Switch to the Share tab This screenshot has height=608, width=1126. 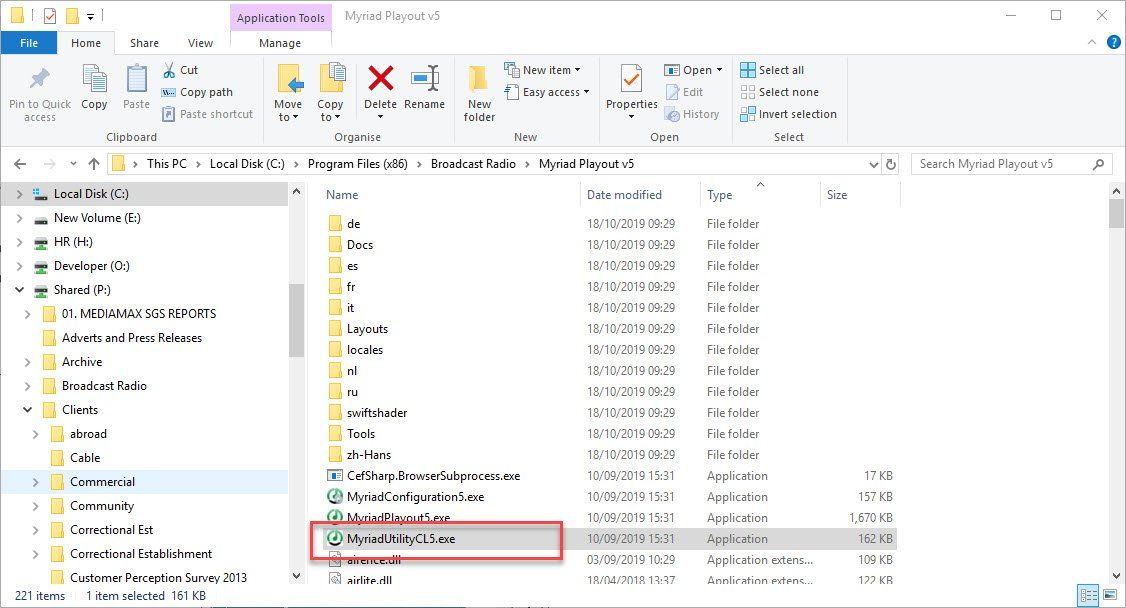144,43
